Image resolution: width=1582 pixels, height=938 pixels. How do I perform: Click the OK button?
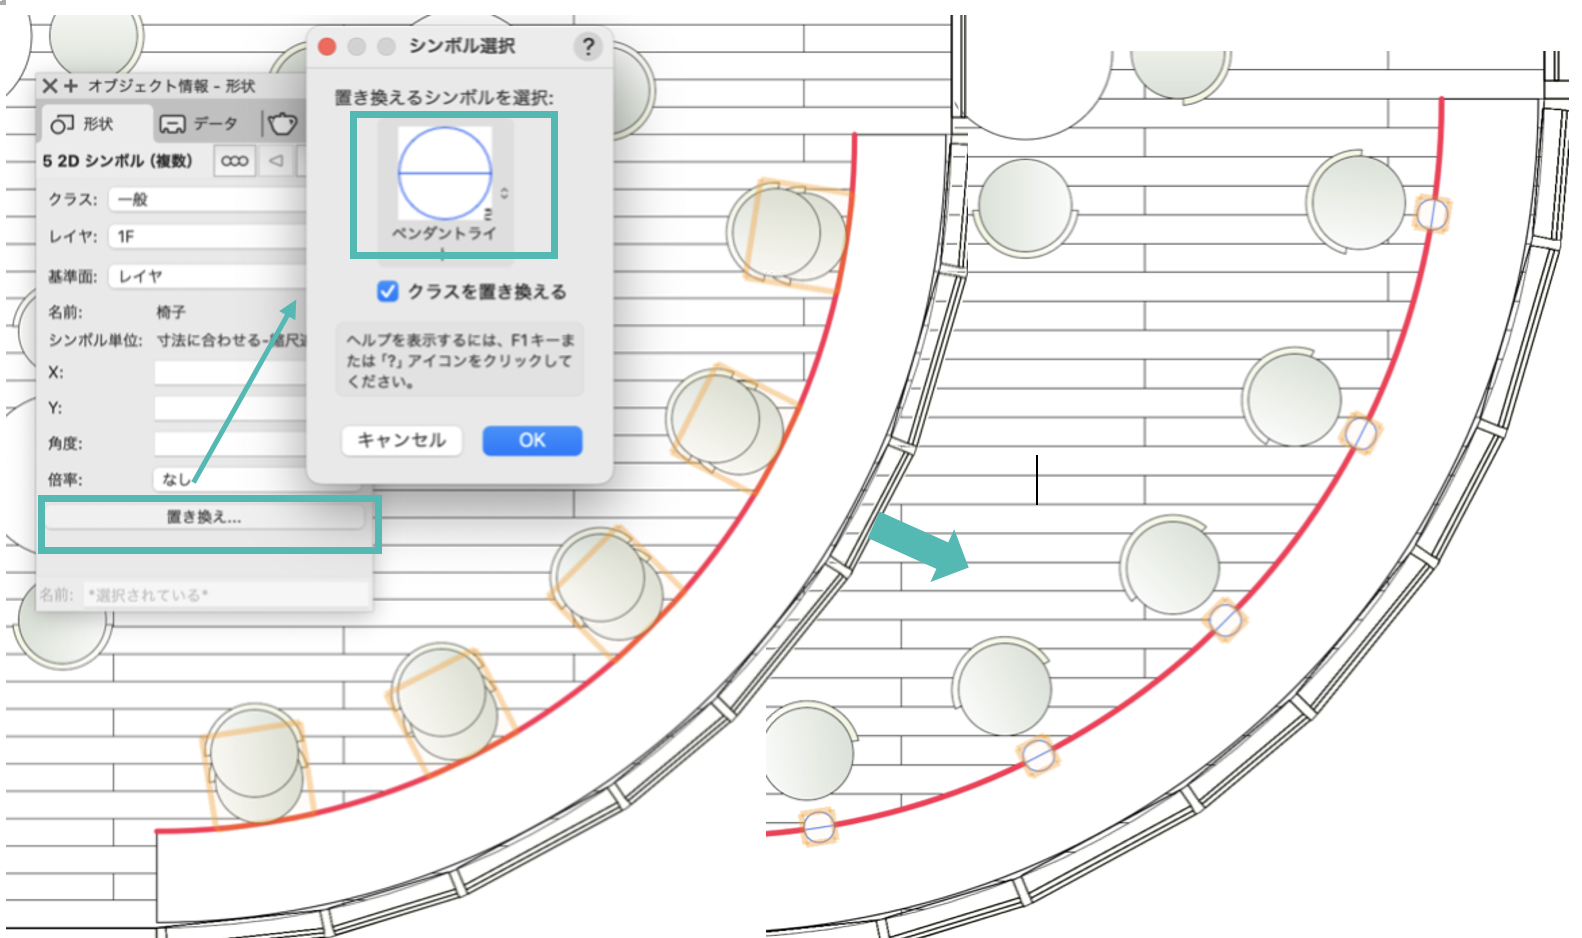coord(532,440)
